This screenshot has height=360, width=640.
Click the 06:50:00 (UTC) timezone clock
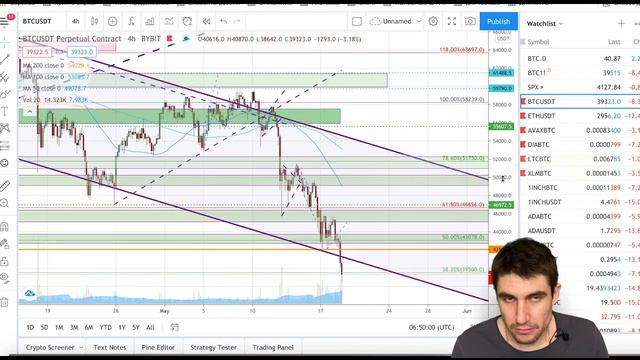click(431, 327)
